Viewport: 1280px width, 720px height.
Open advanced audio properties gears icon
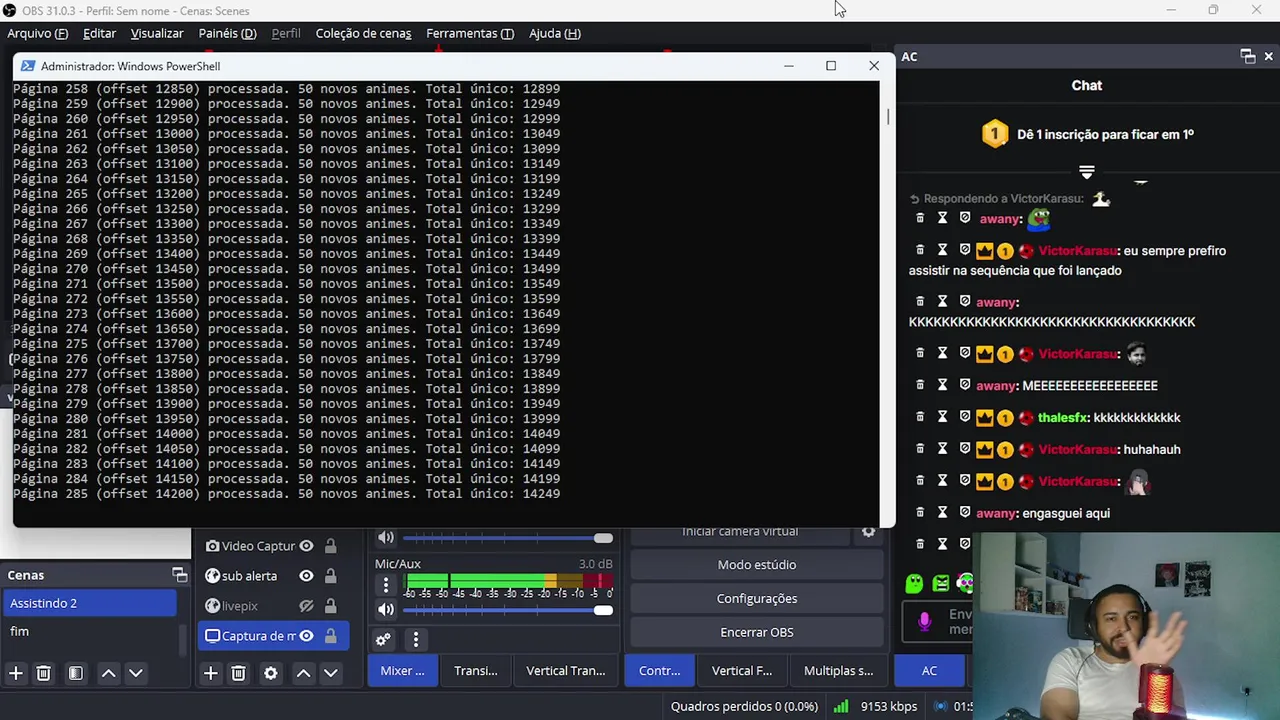click(383, 640)
